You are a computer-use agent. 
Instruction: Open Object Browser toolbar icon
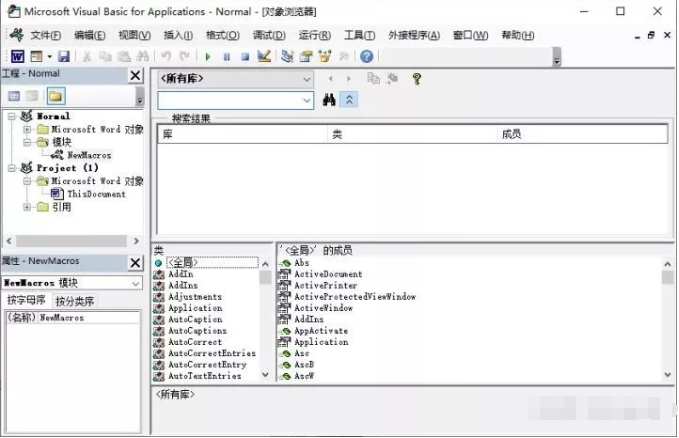coord(324,56)
